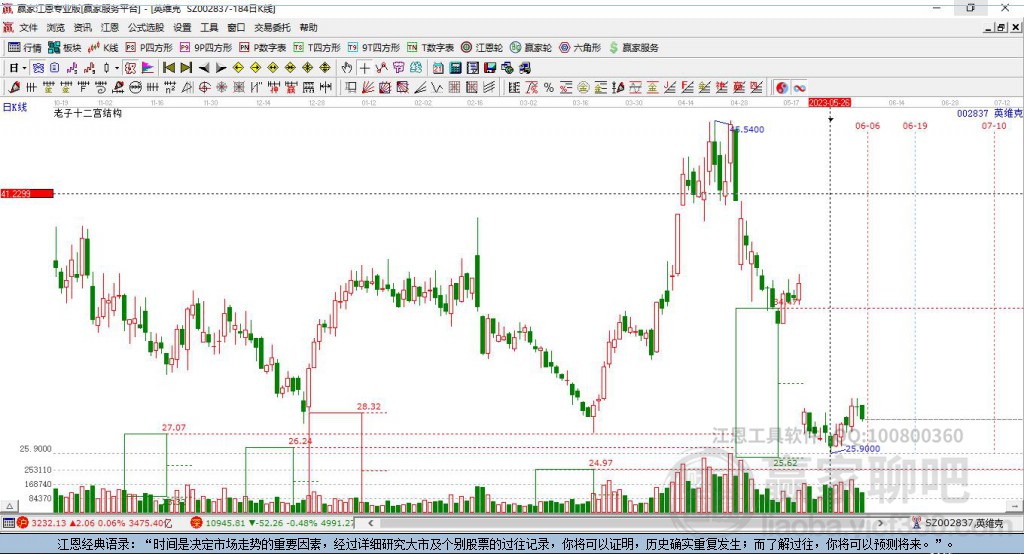Viewport: 1024px width, 554px height.
Task: Open the P四方形 square tool
Action: 149,48
